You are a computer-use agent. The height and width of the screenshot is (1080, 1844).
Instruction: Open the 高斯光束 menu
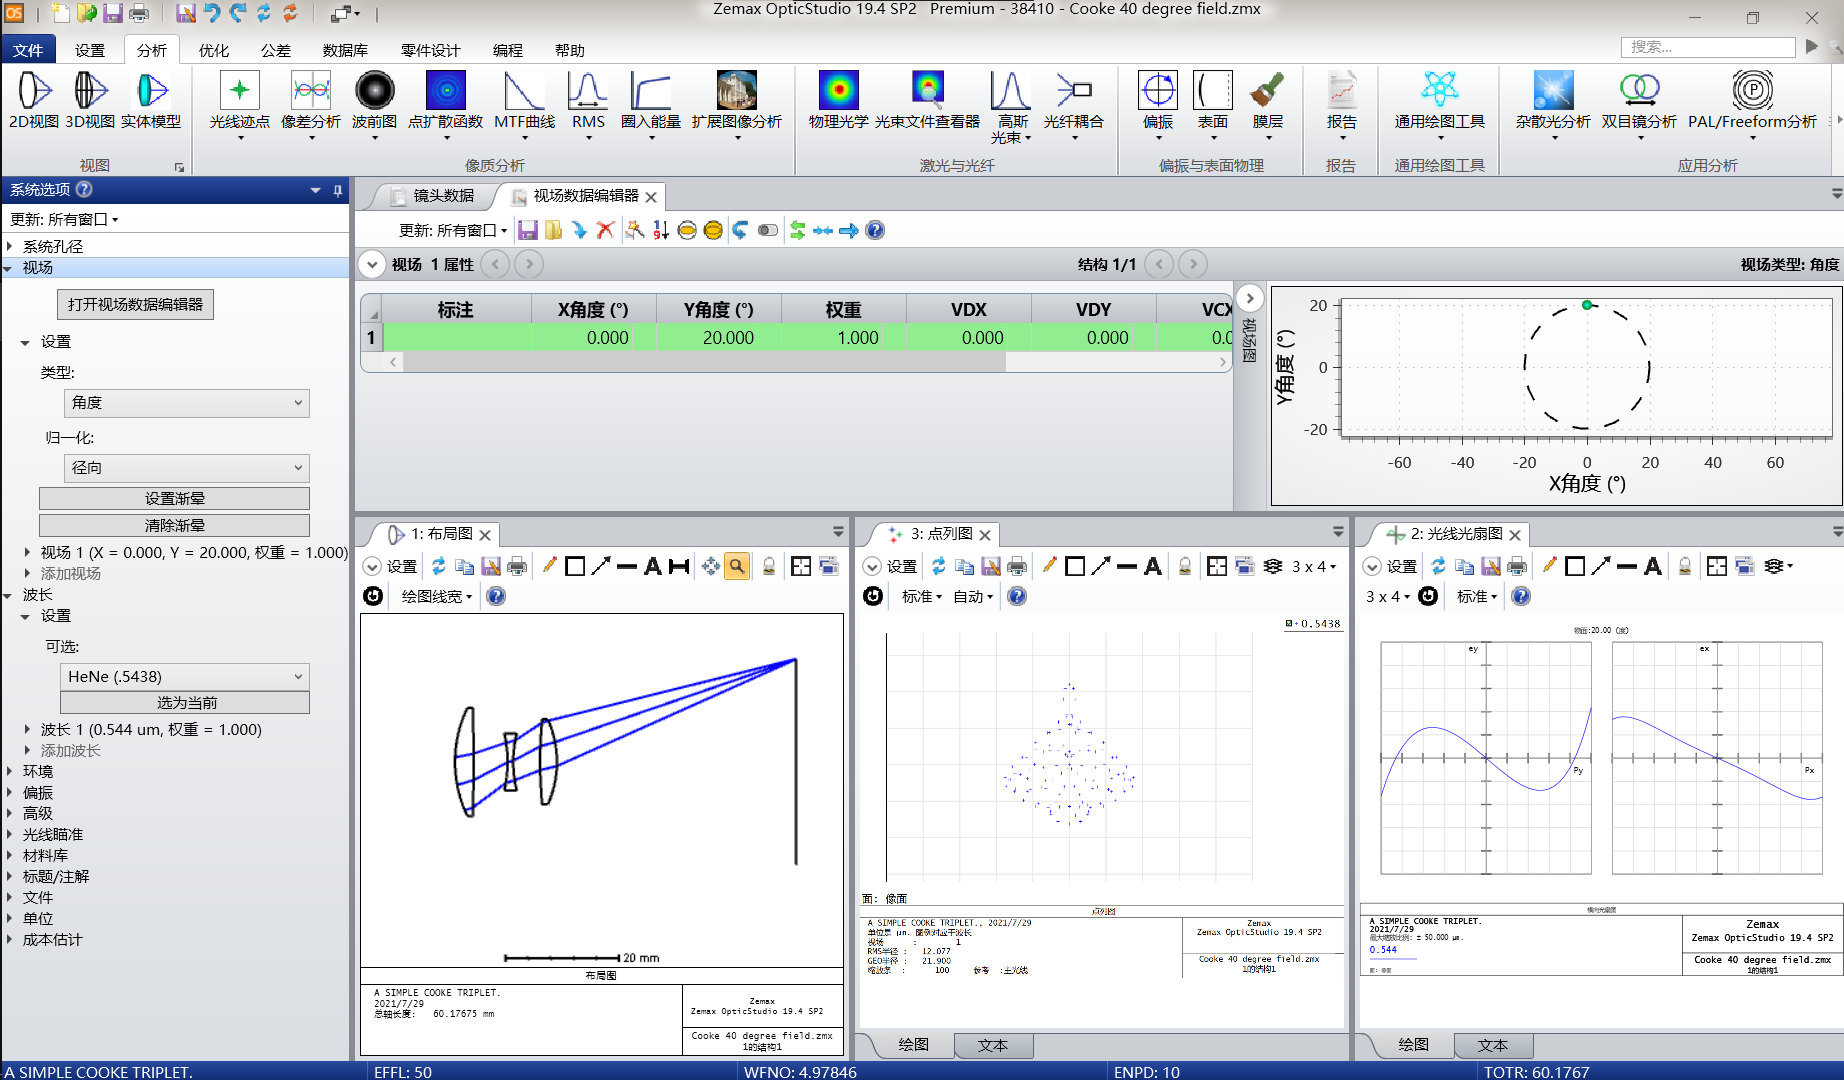point(1011,108)
